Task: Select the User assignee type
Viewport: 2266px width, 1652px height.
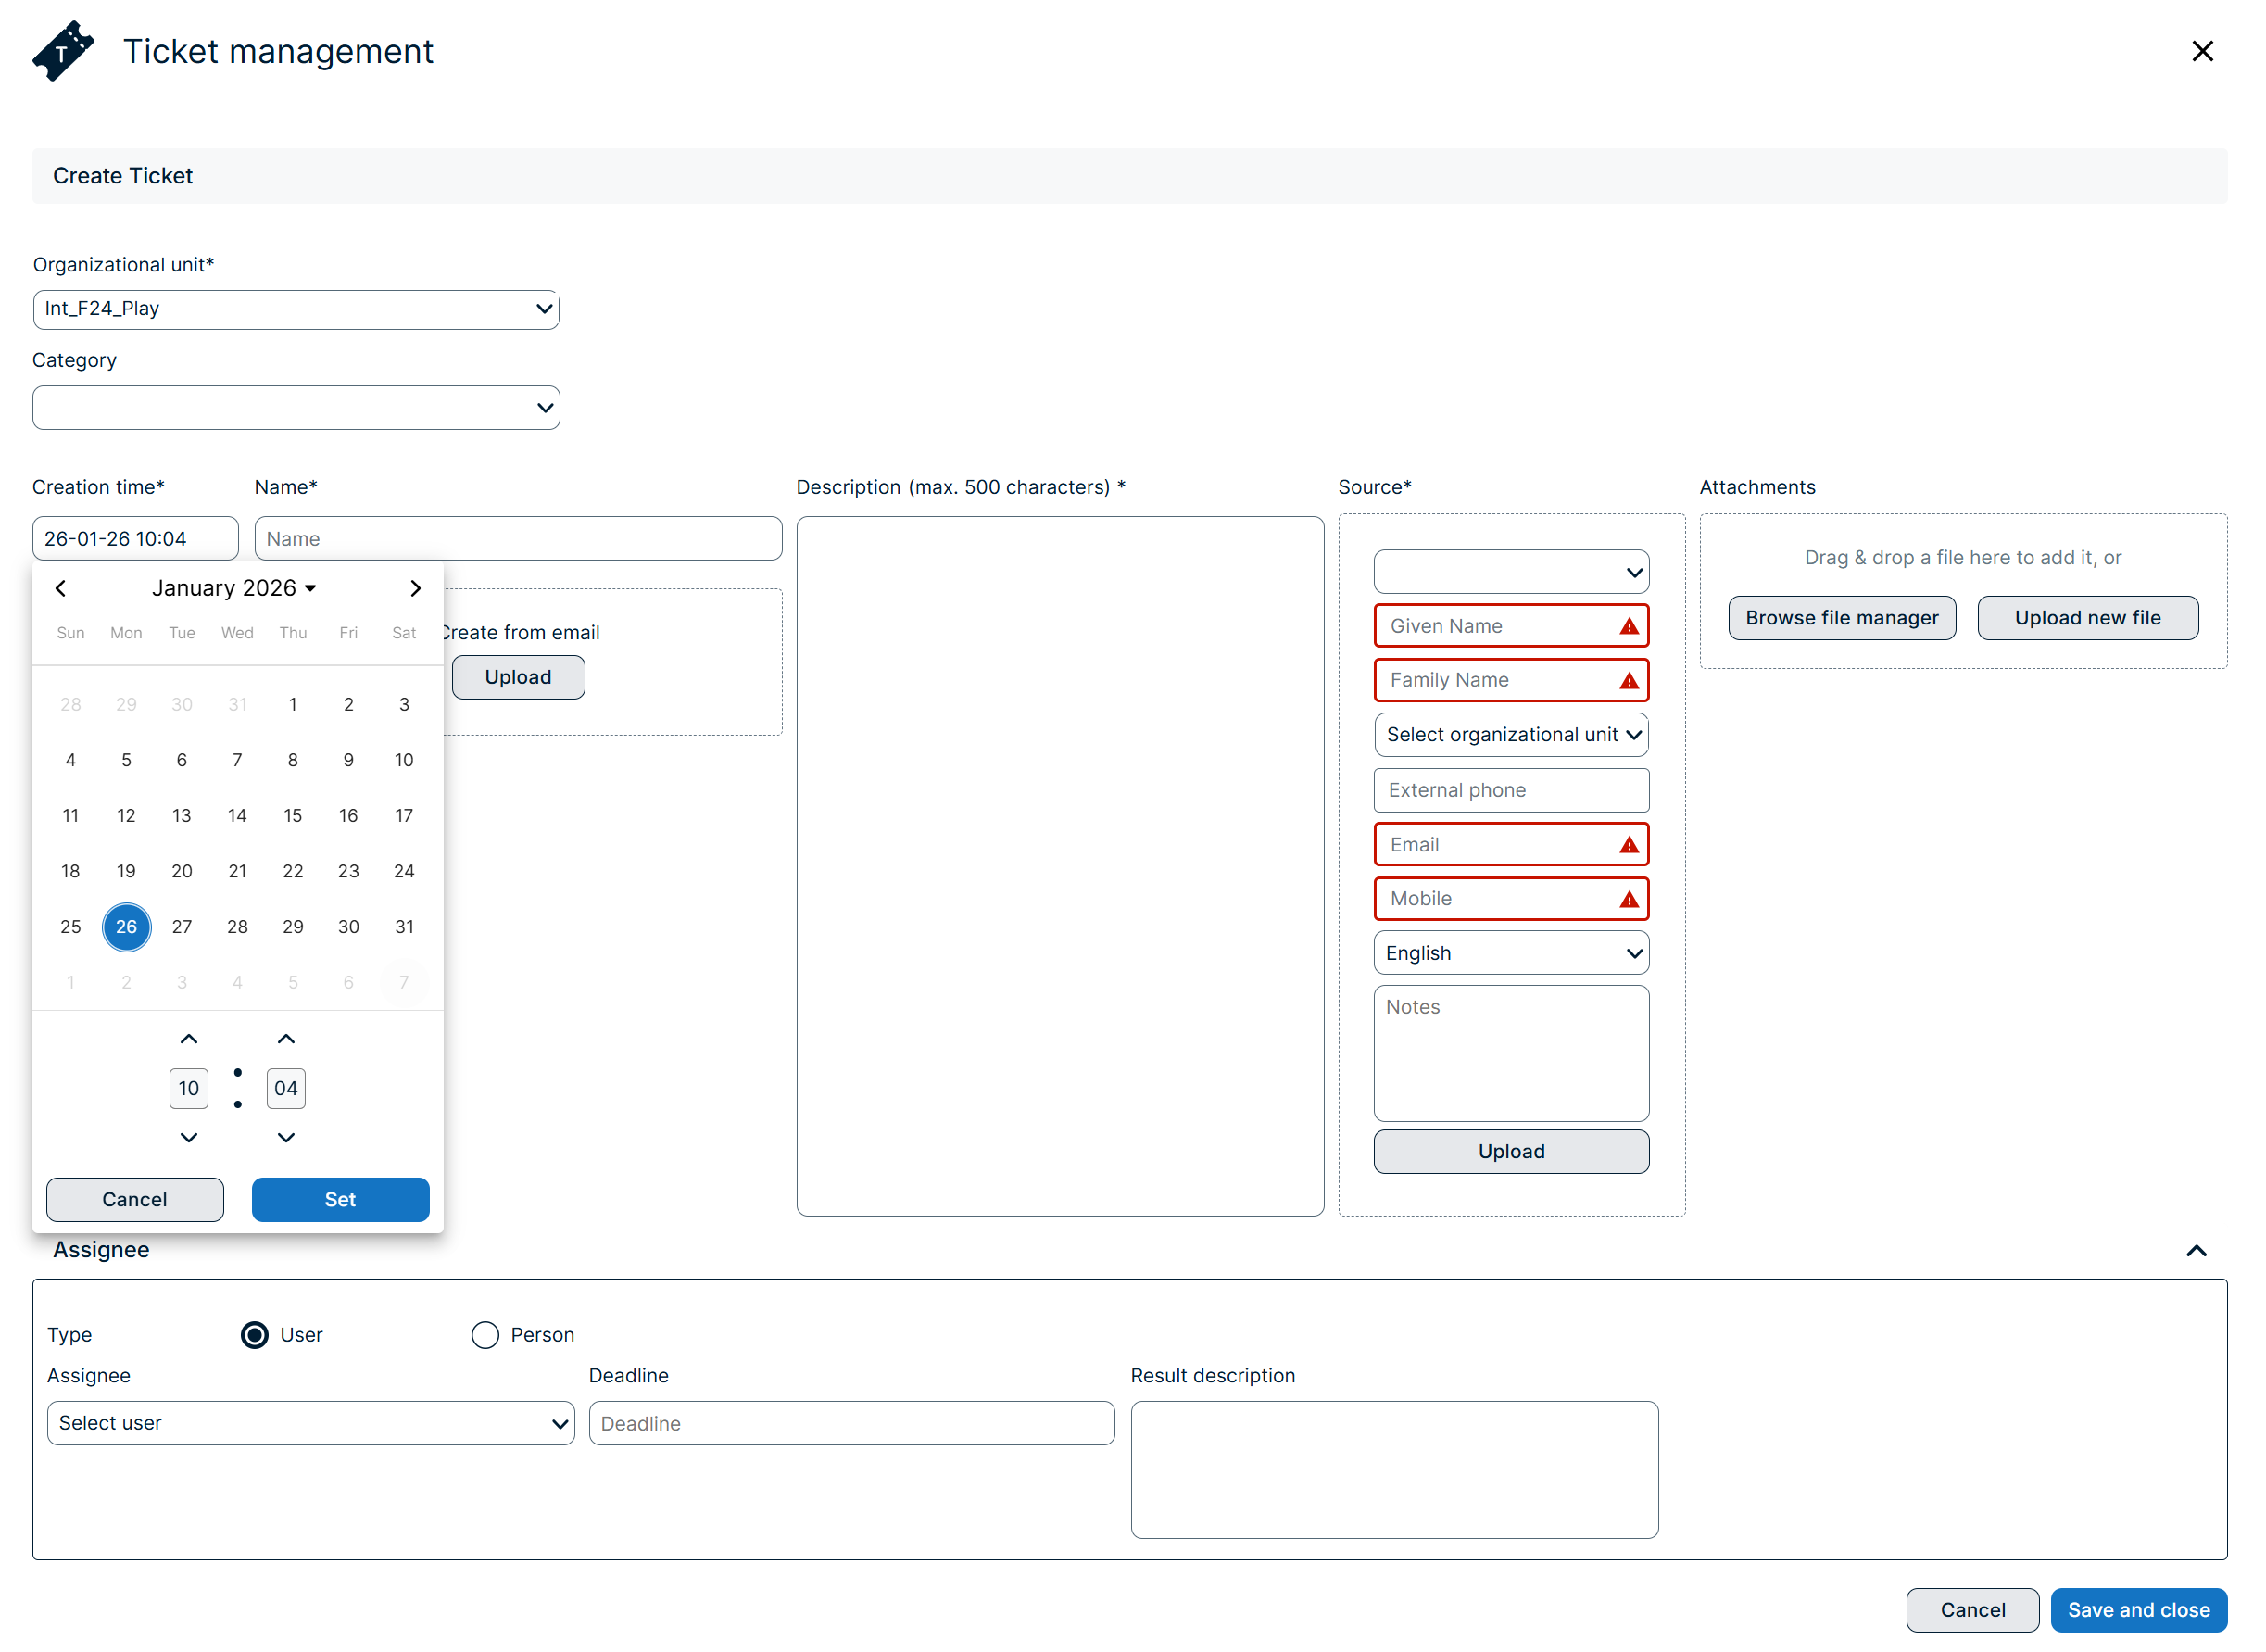Action: click(255, 1334)
